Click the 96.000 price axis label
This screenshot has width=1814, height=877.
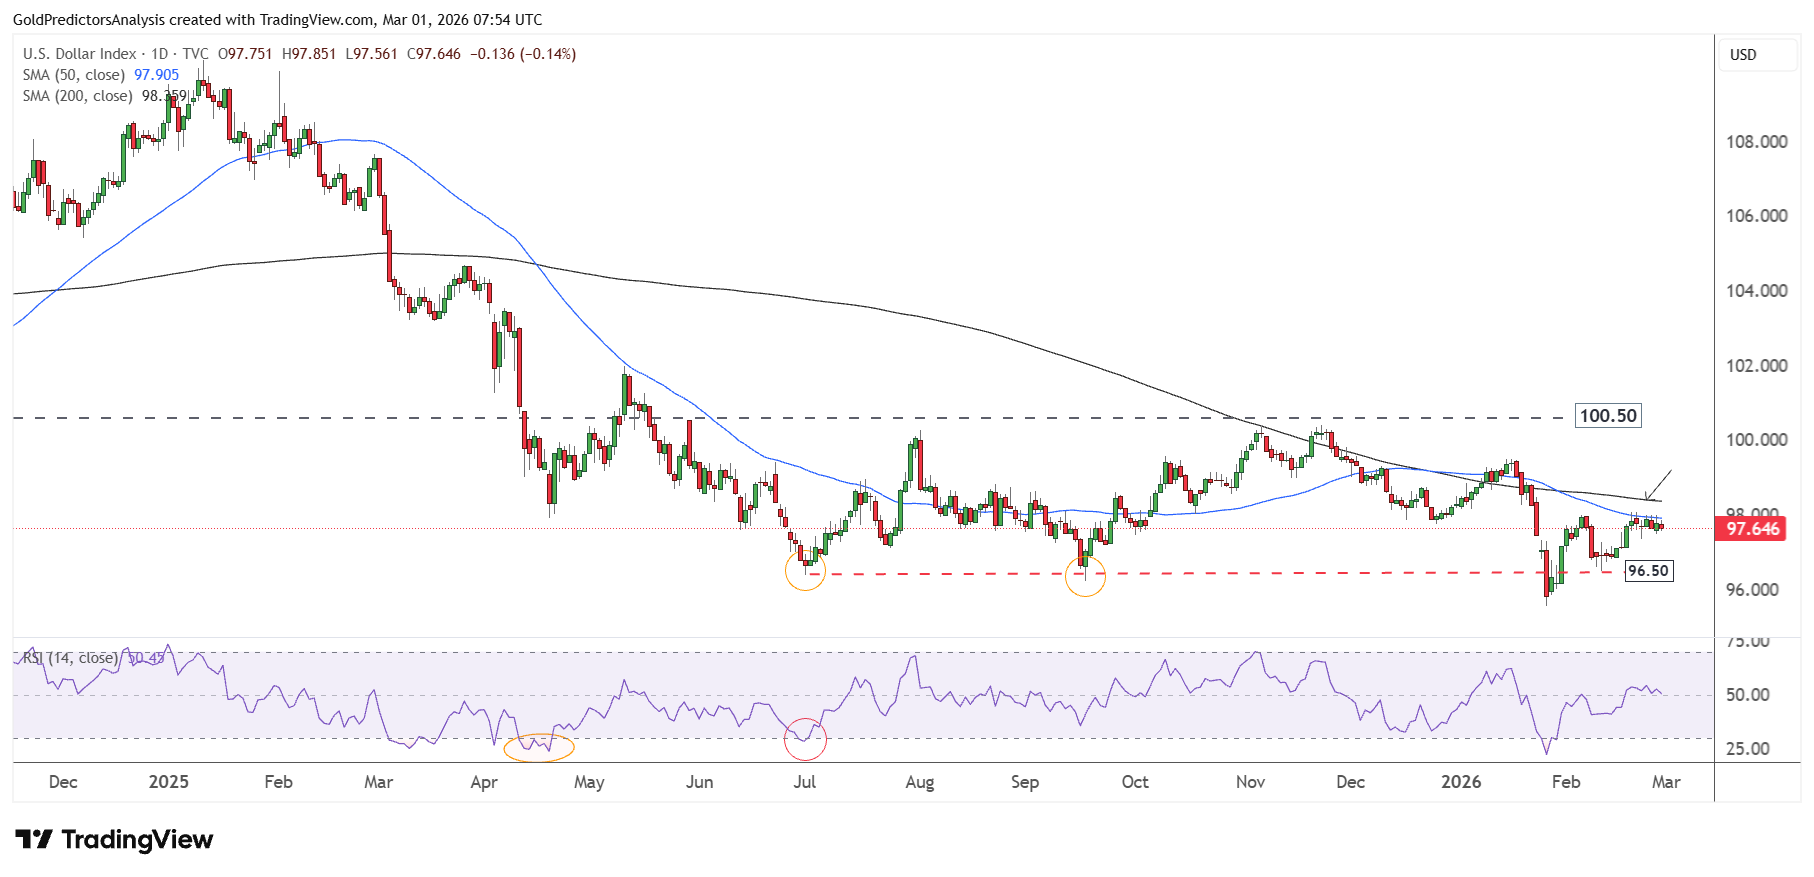click(1753, 590)
